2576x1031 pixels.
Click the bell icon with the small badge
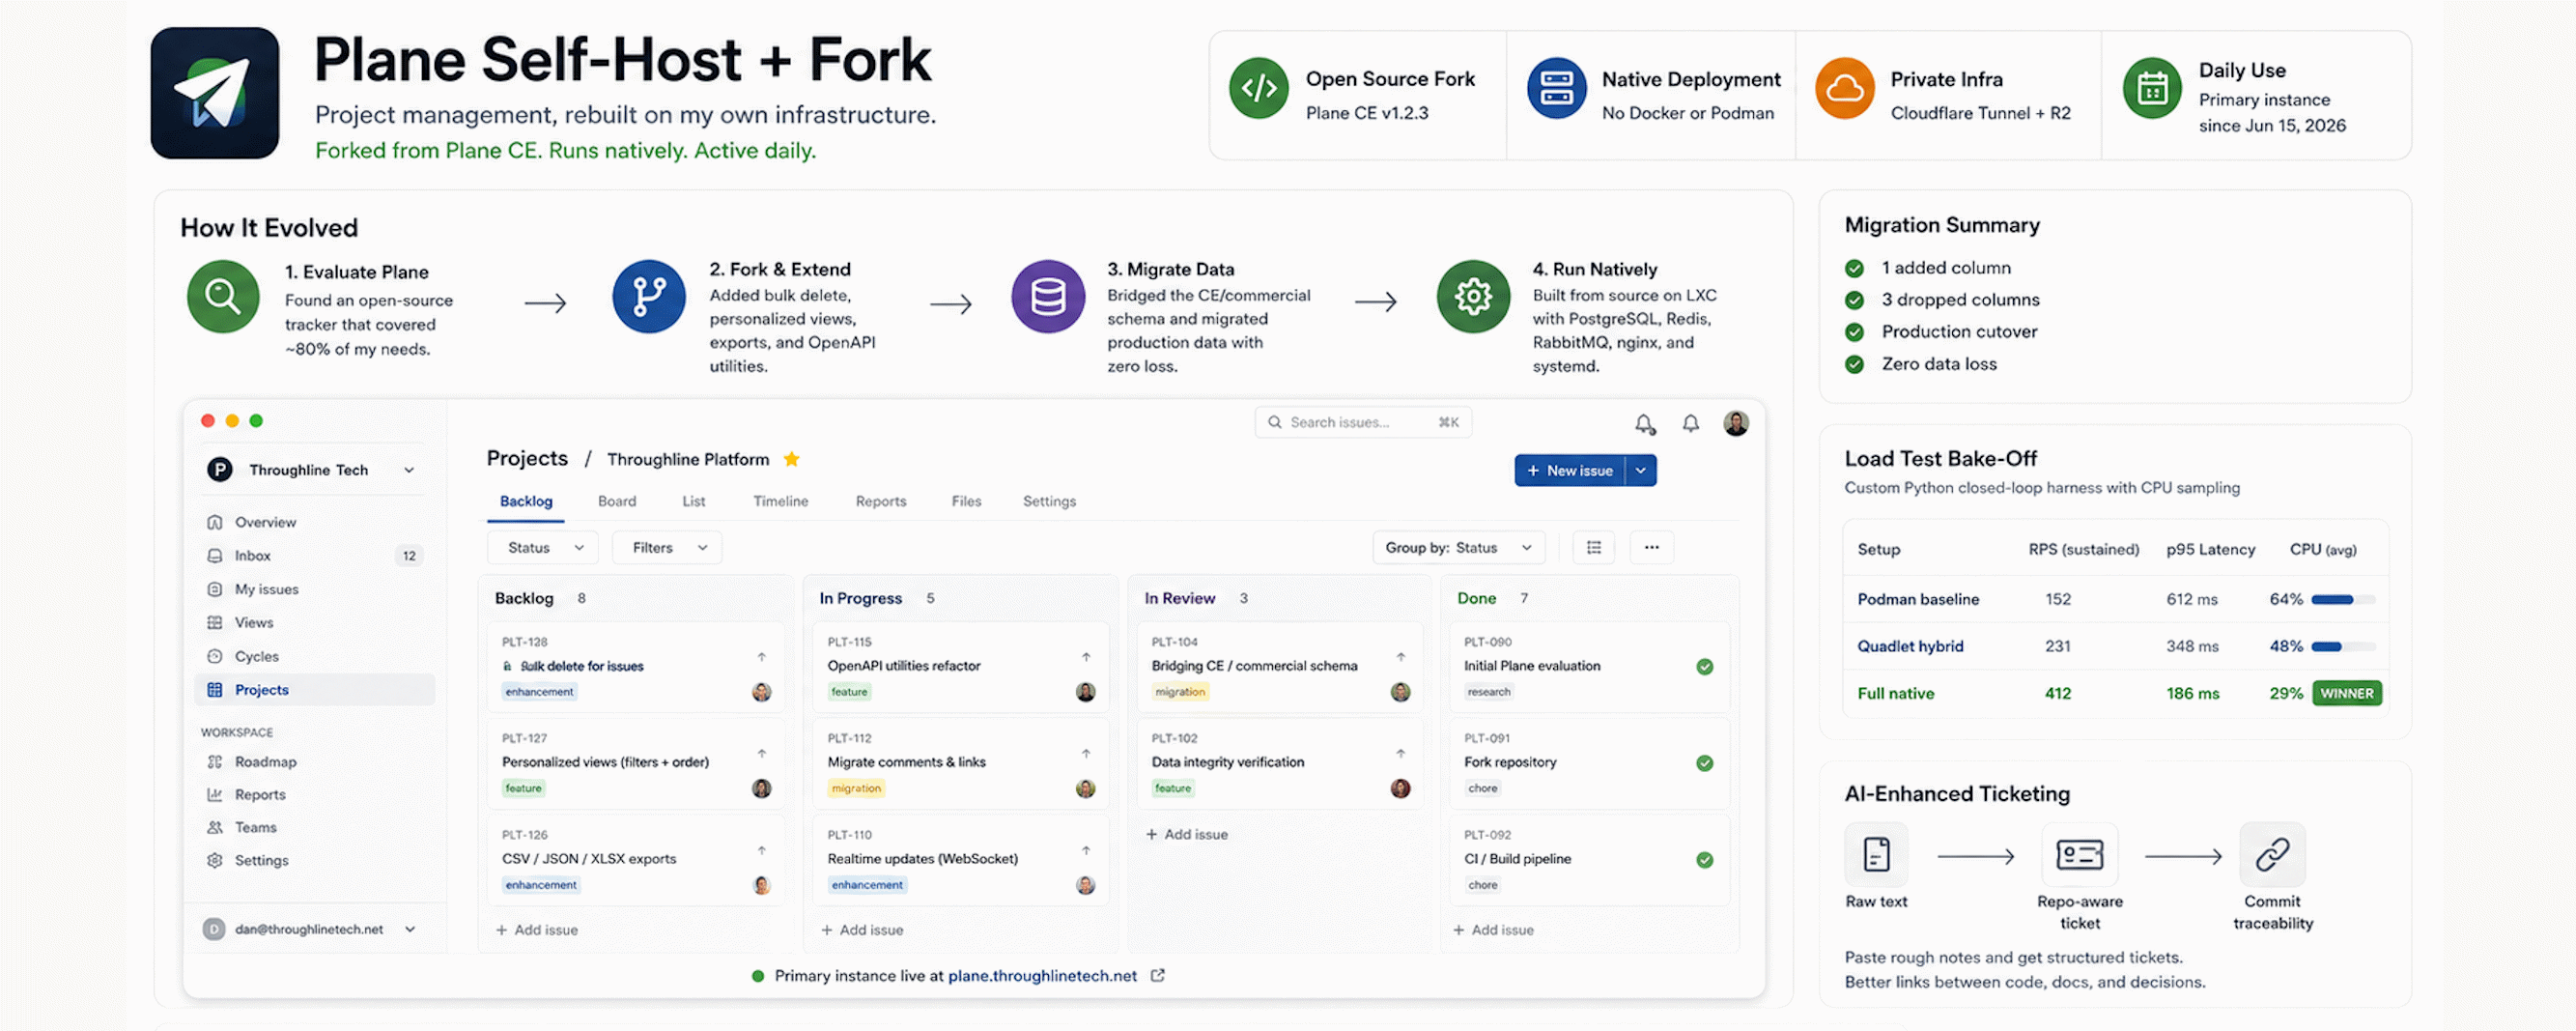[x=1645, y=424]
